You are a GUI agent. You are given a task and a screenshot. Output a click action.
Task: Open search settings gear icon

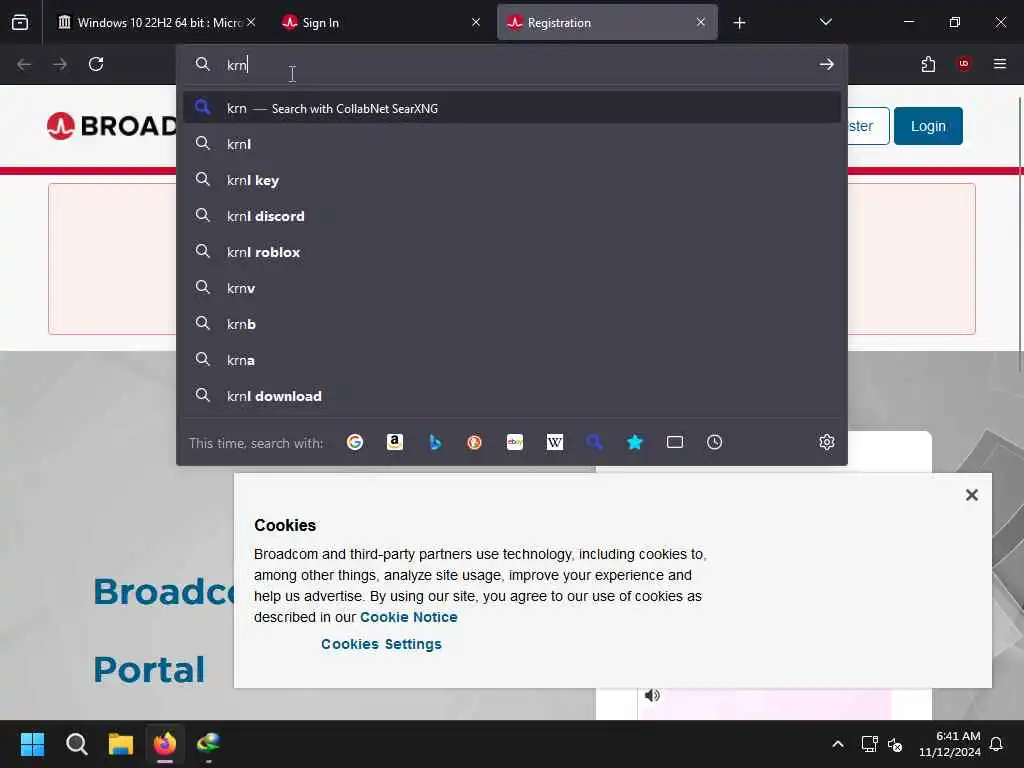(x=826, y=442)
